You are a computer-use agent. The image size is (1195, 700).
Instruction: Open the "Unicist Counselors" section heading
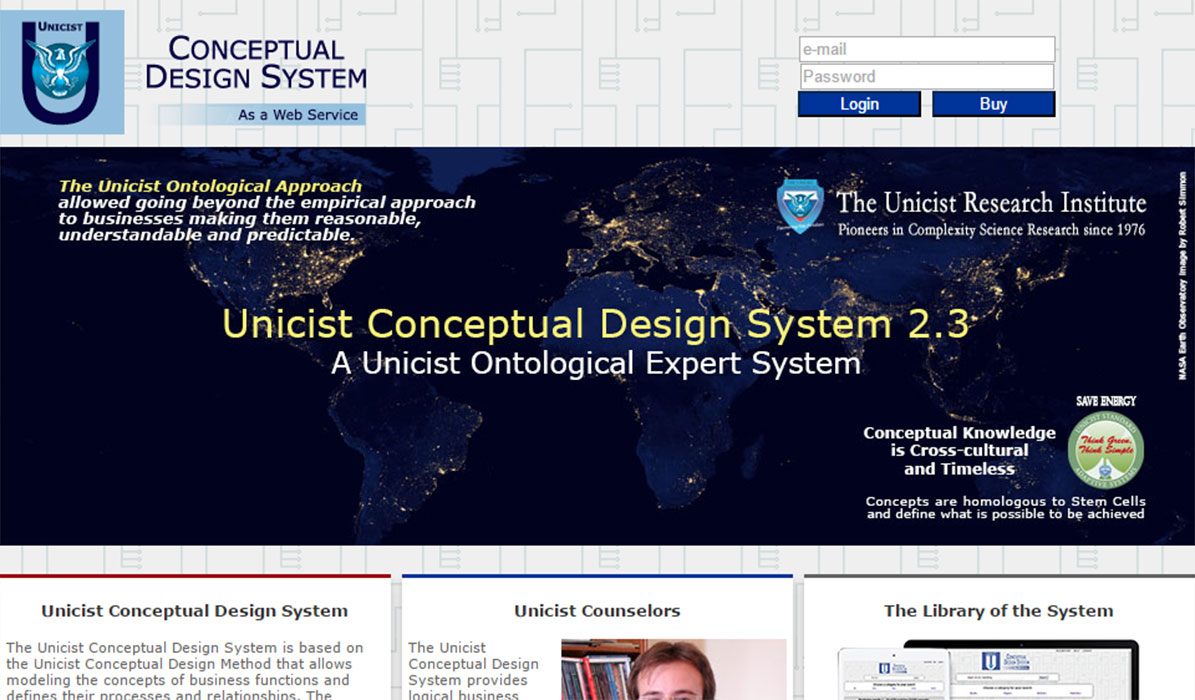coord(597,611)
